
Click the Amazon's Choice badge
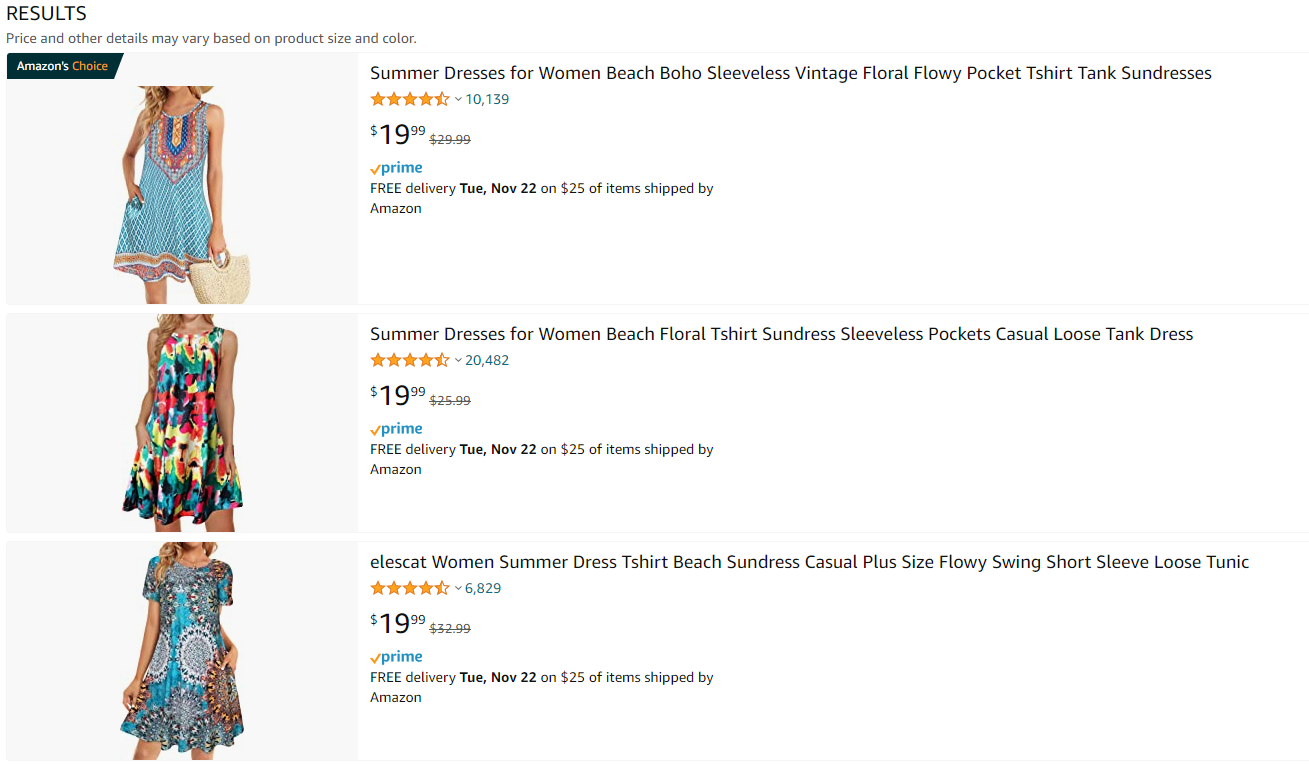point(64,66)
